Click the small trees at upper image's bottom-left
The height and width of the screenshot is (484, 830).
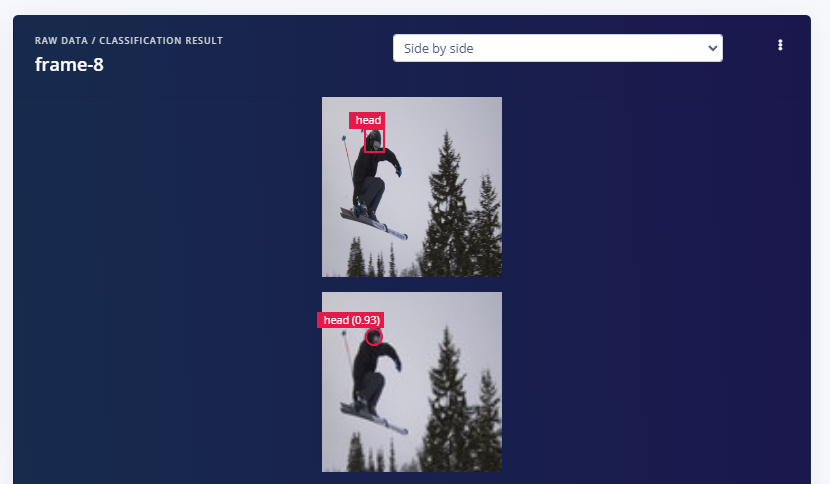pyautogui.click(x=371, y=258)
